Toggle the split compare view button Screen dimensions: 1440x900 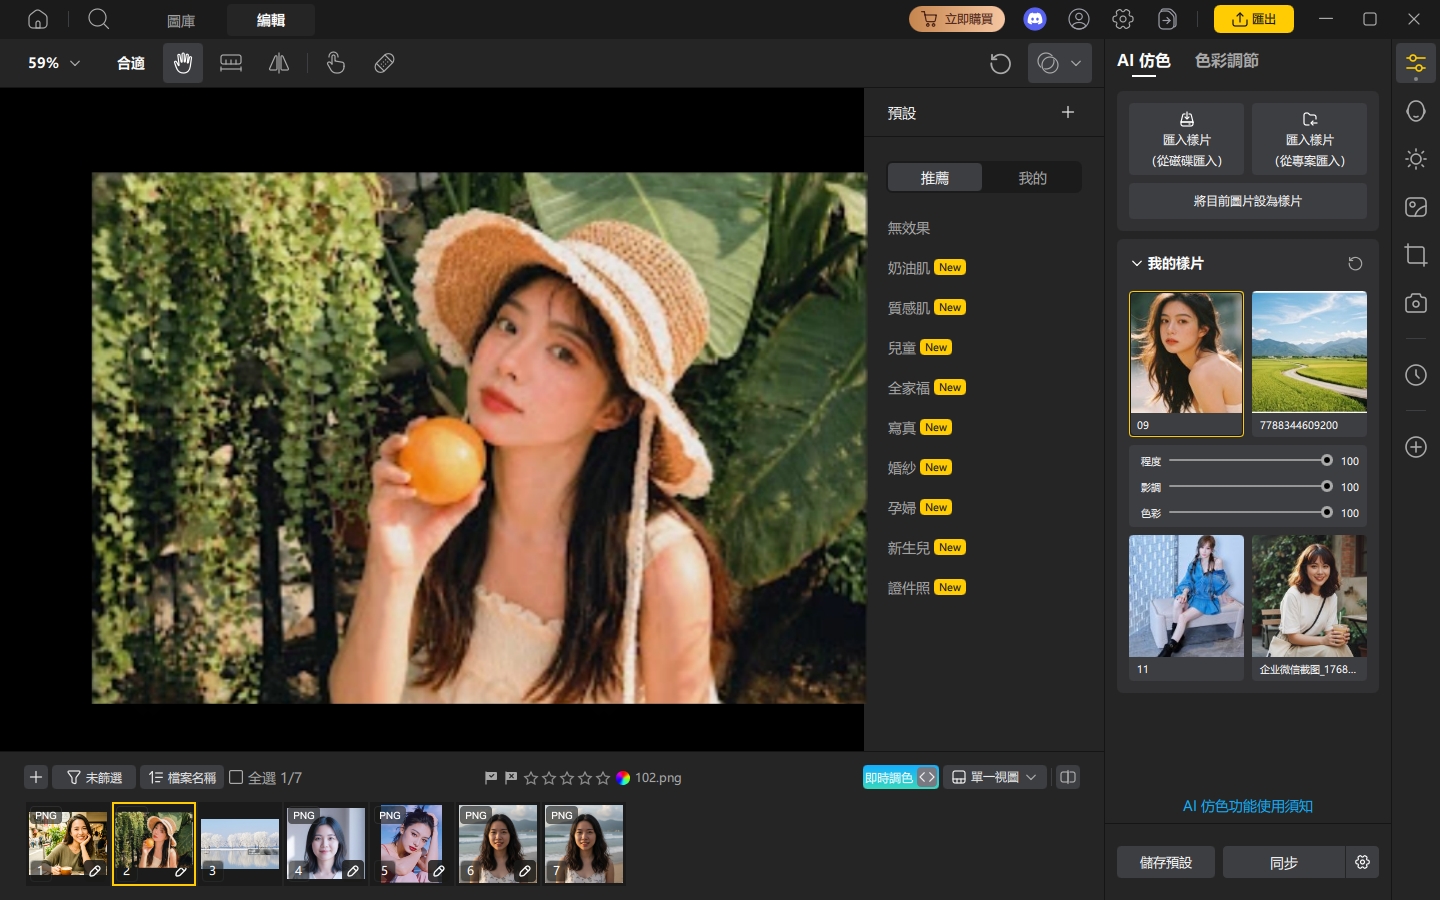click(x=1068, y=777)
